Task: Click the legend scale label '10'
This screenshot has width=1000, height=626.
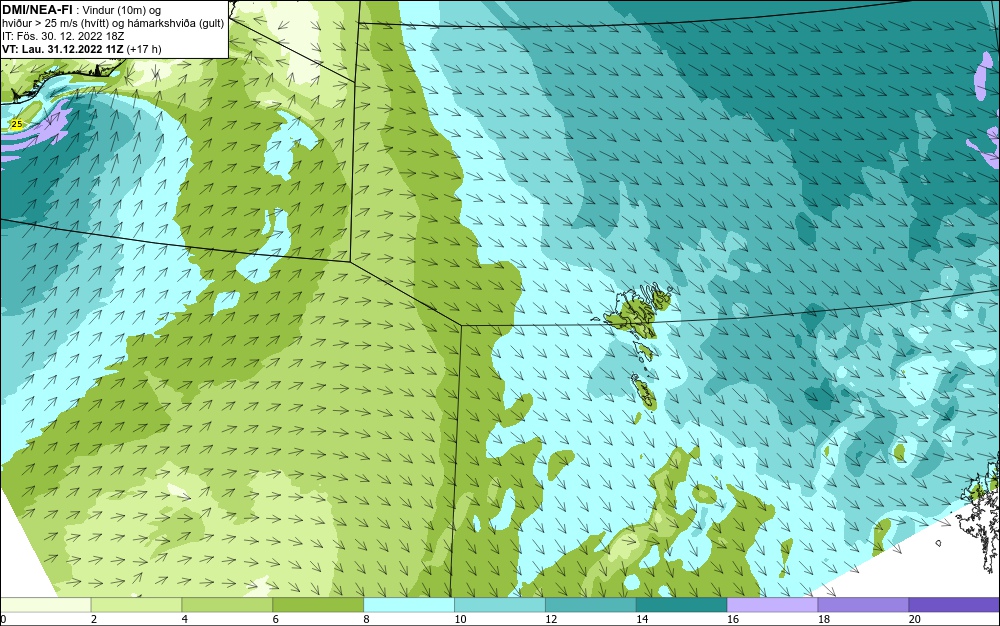Action: pos(460,619)
